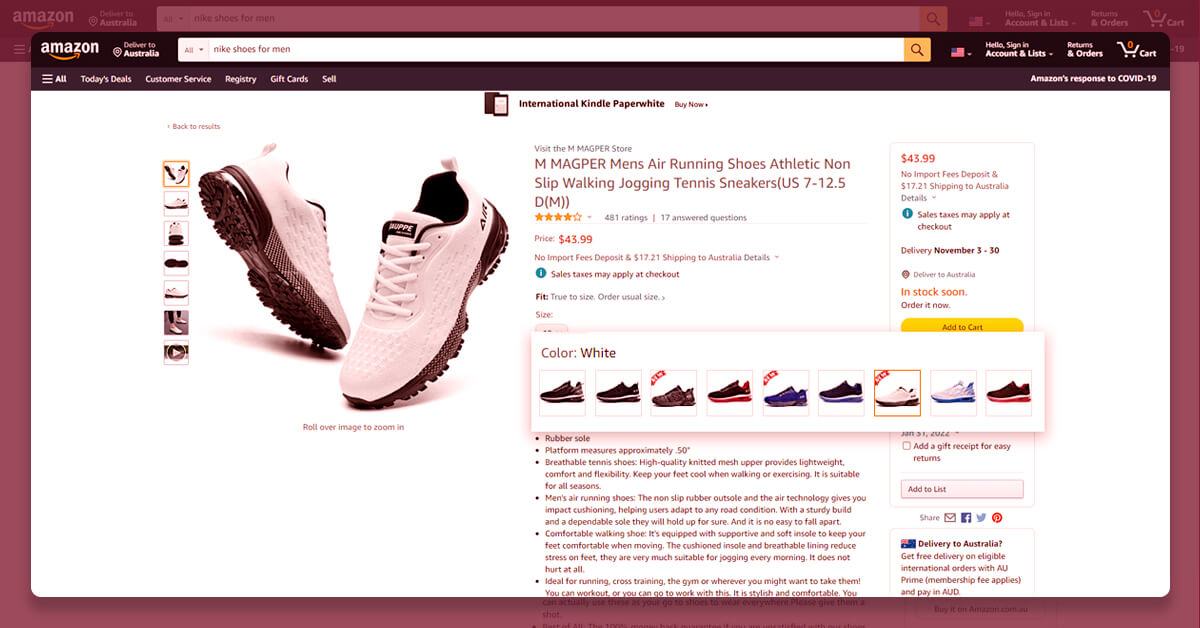This screenshot has height=628, width=1200.
Task: Expand Details dropdown in buy box
Action: [x=919, y=198]
